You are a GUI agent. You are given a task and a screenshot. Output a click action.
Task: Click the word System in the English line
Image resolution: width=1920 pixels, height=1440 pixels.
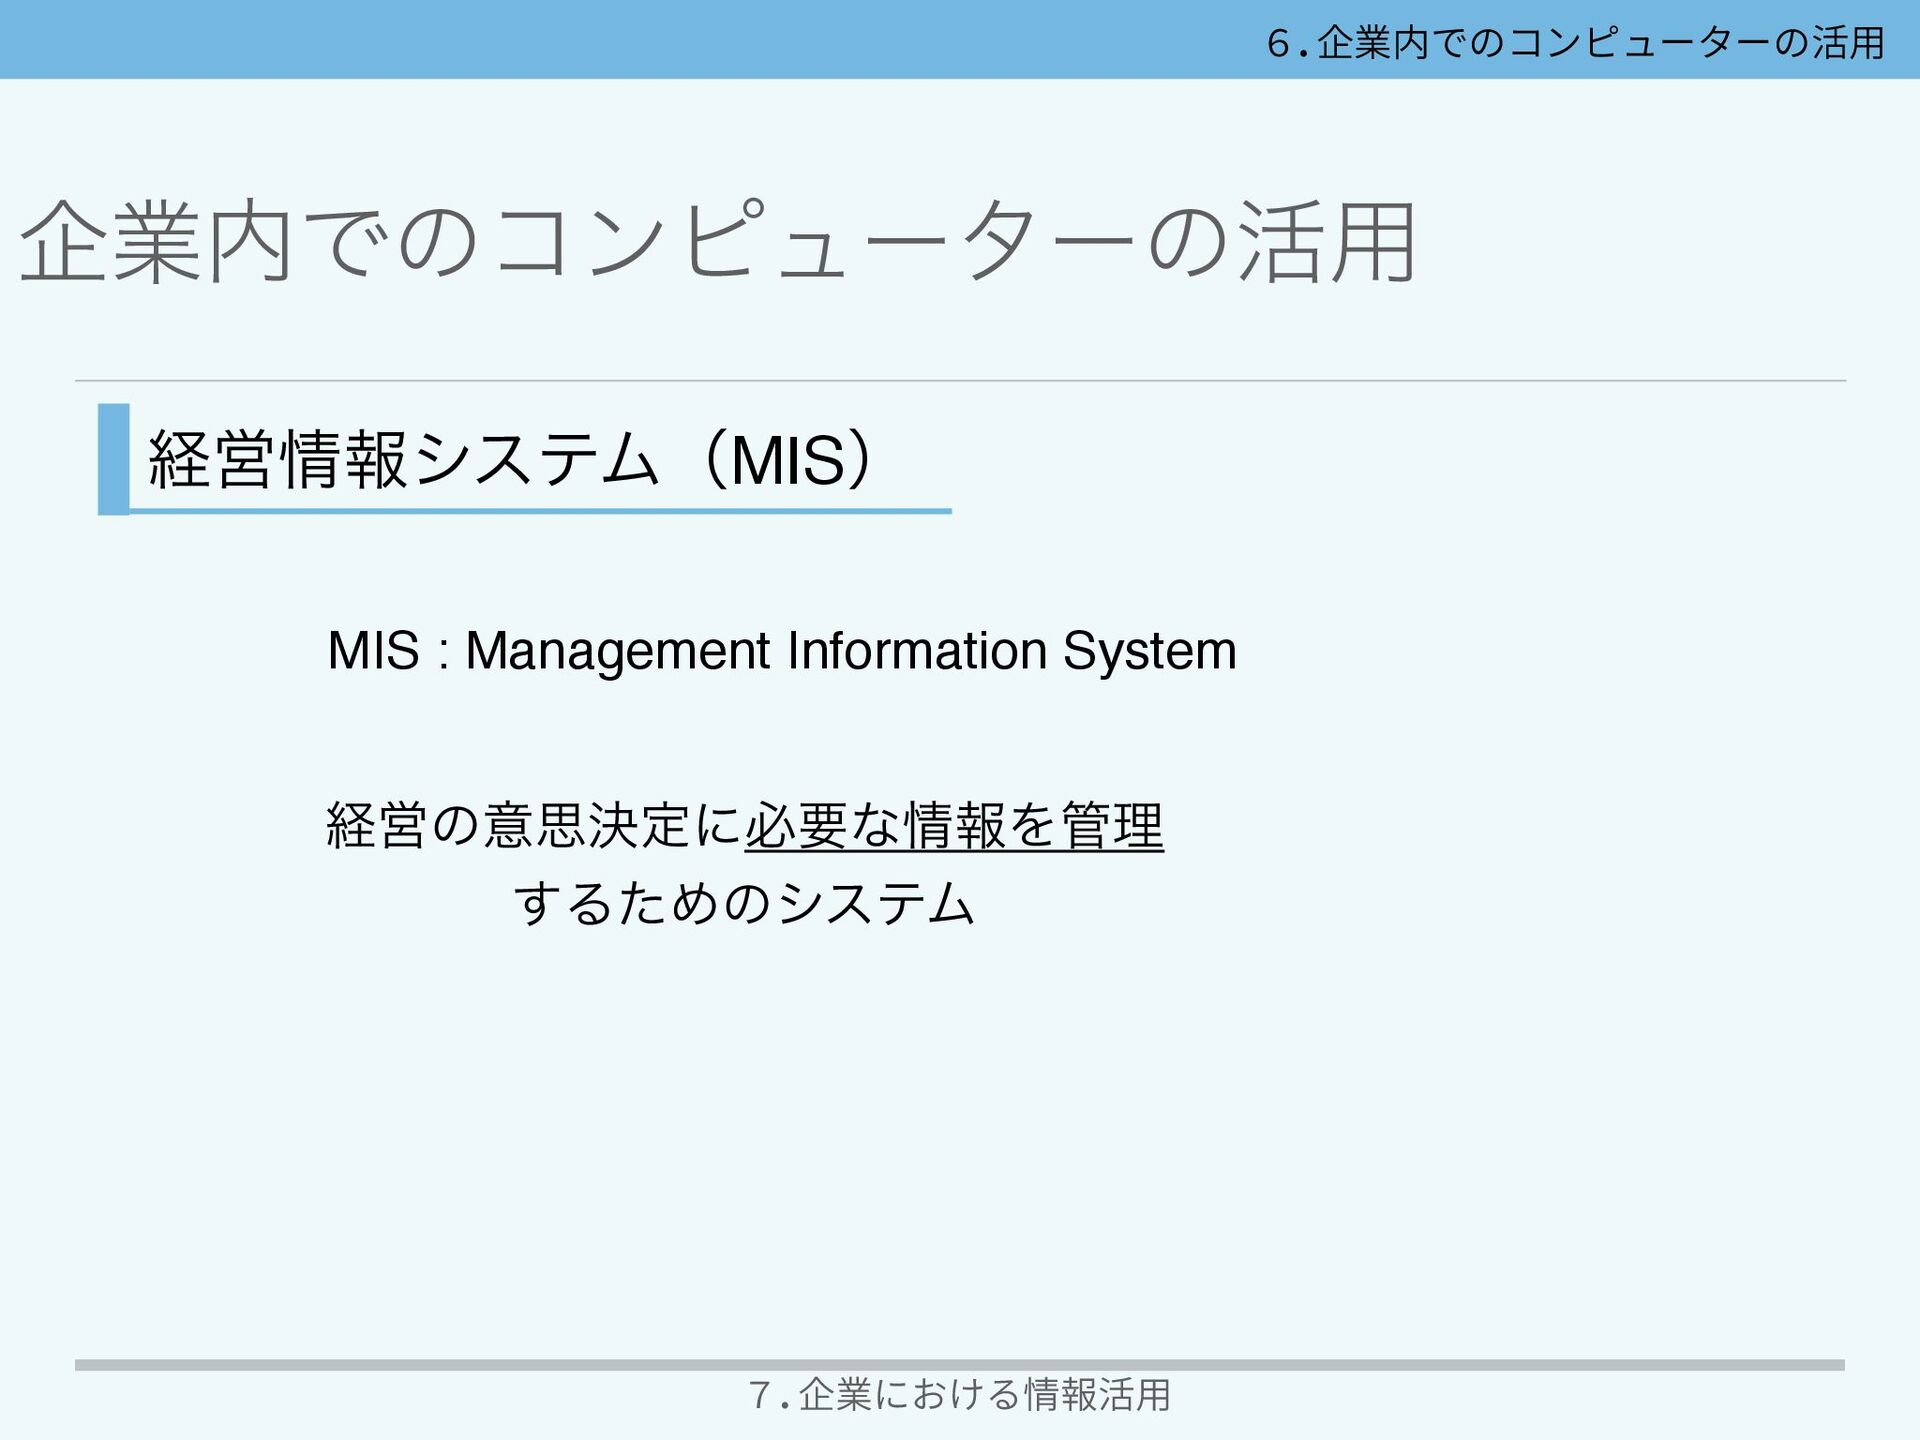[1149, 651]
